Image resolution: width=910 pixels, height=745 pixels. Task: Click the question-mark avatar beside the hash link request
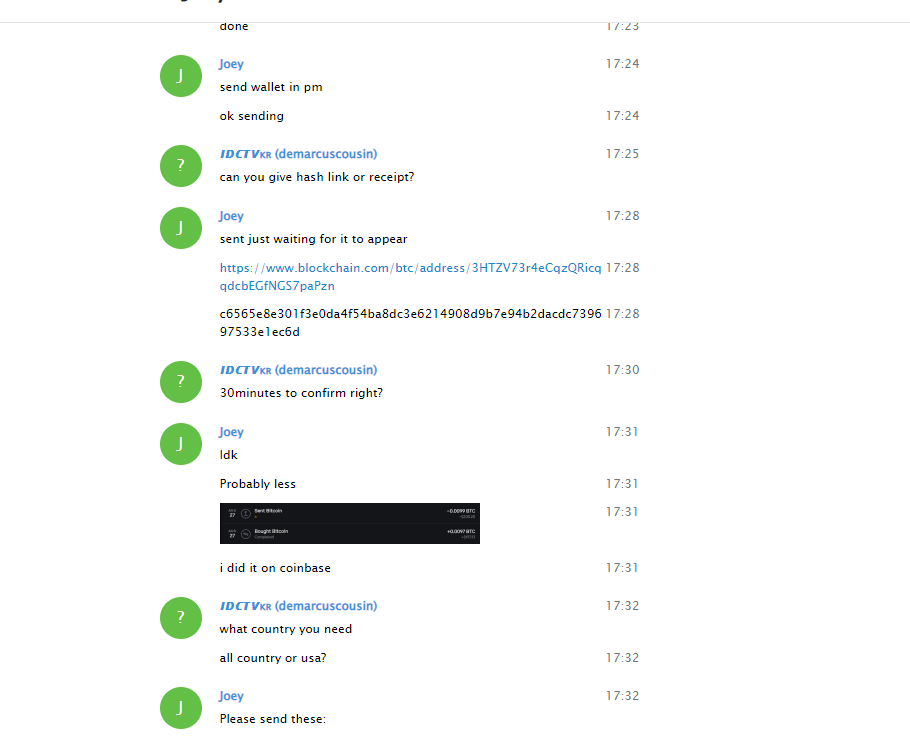pyautogui.click(x=180, y=166)
